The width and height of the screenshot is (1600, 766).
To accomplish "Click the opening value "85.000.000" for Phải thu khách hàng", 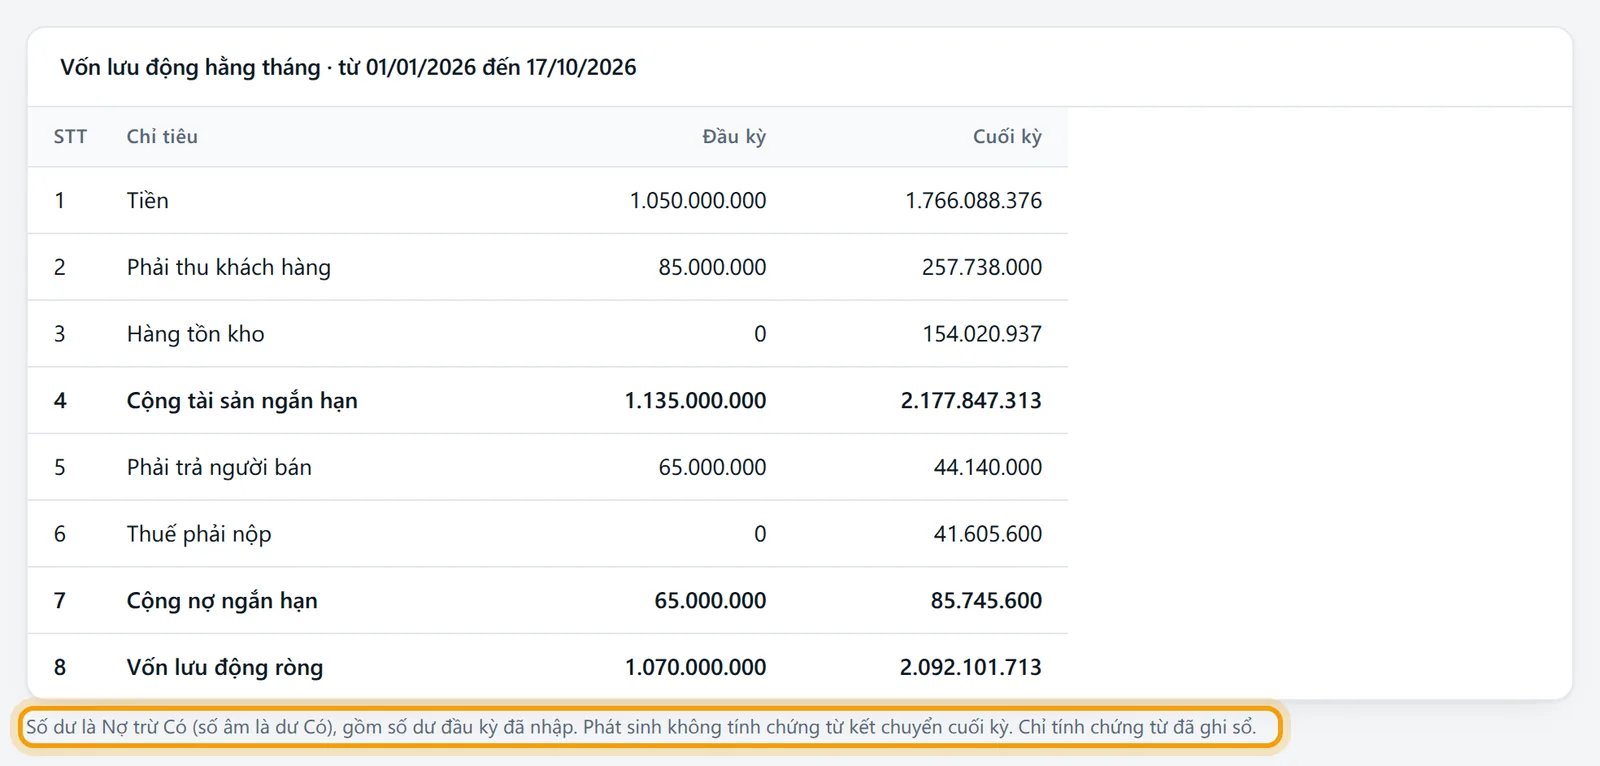I will (x=712, y=268).
